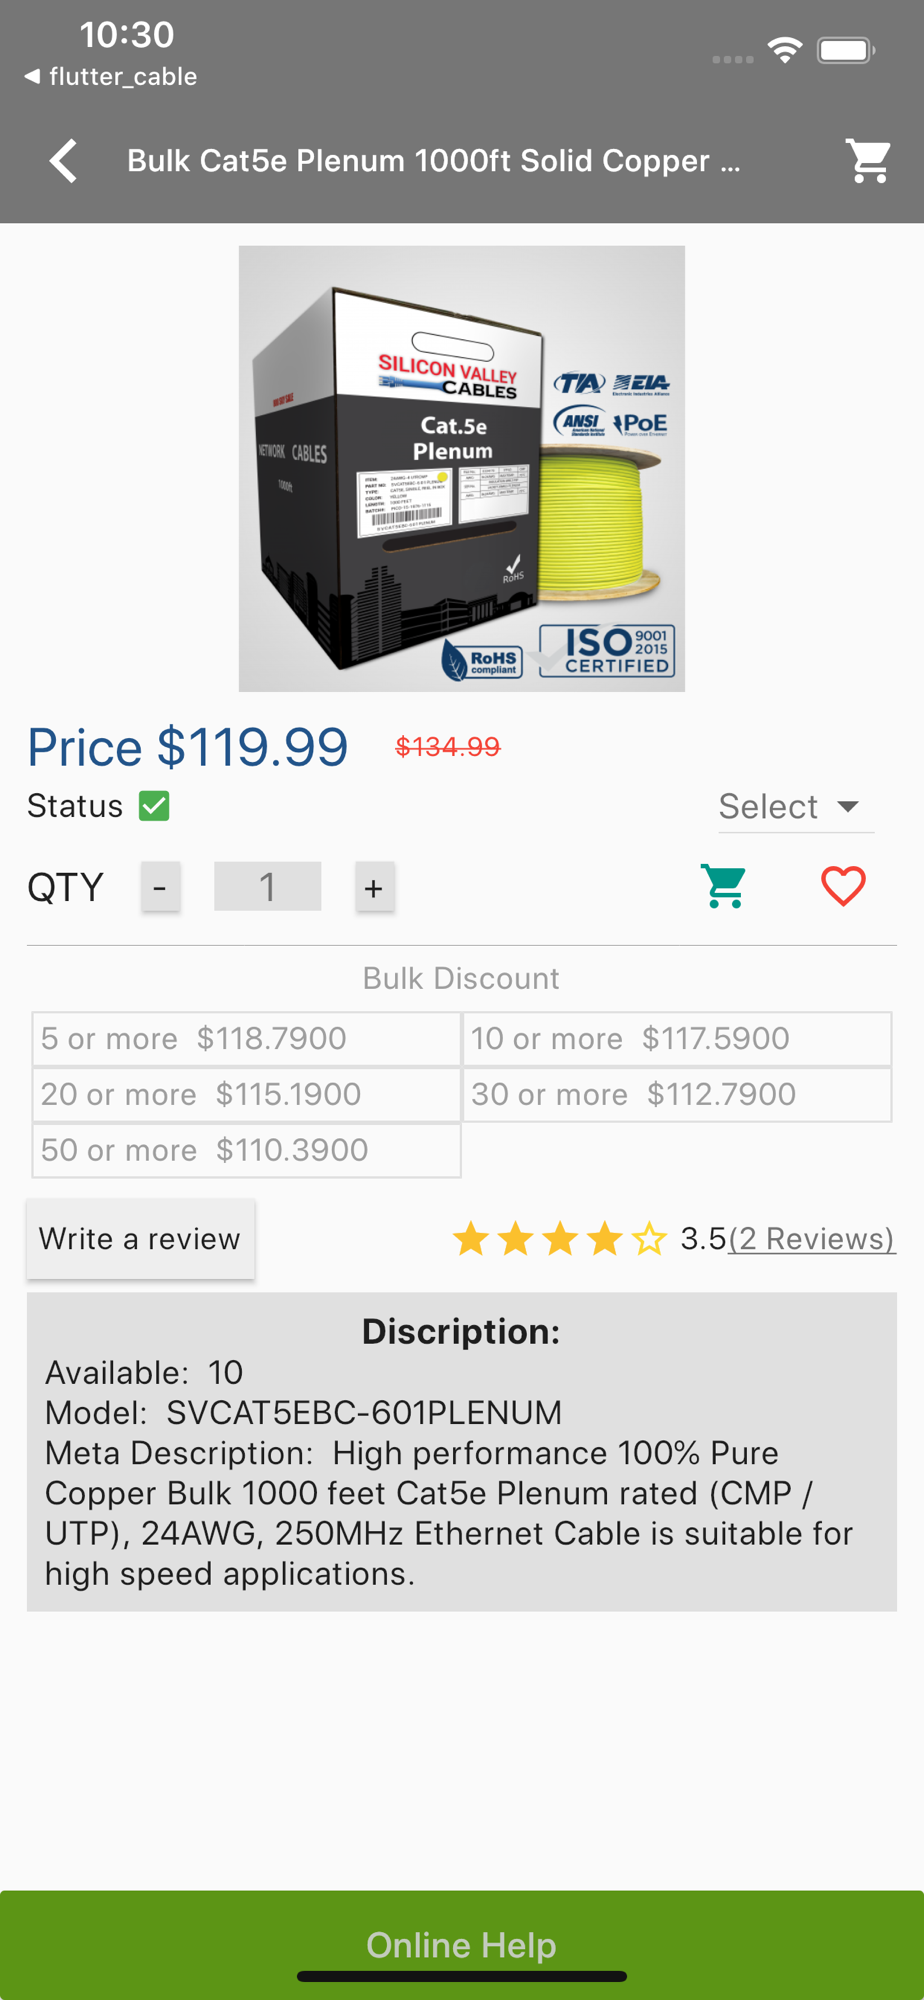Return to flutter_cable app in status bar

tap(111, 77)
